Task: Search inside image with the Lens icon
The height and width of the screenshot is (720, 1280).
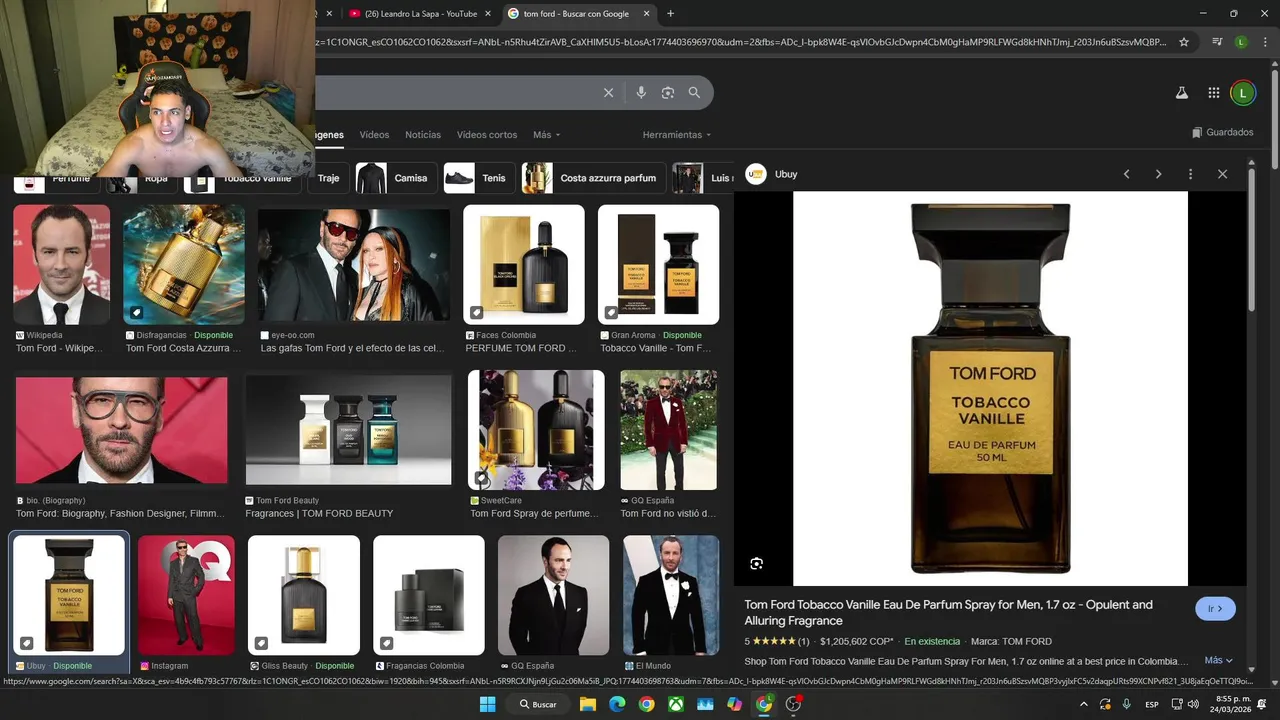Action: (757, 564)
